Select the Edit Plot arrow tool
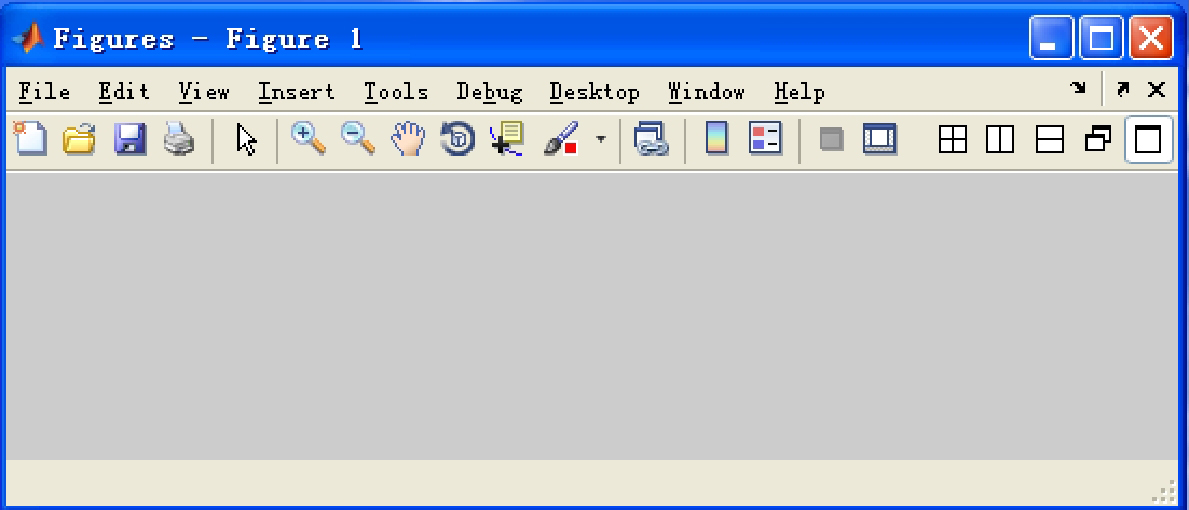This screenshot has height=510, width=1189. tap(246, 140)
